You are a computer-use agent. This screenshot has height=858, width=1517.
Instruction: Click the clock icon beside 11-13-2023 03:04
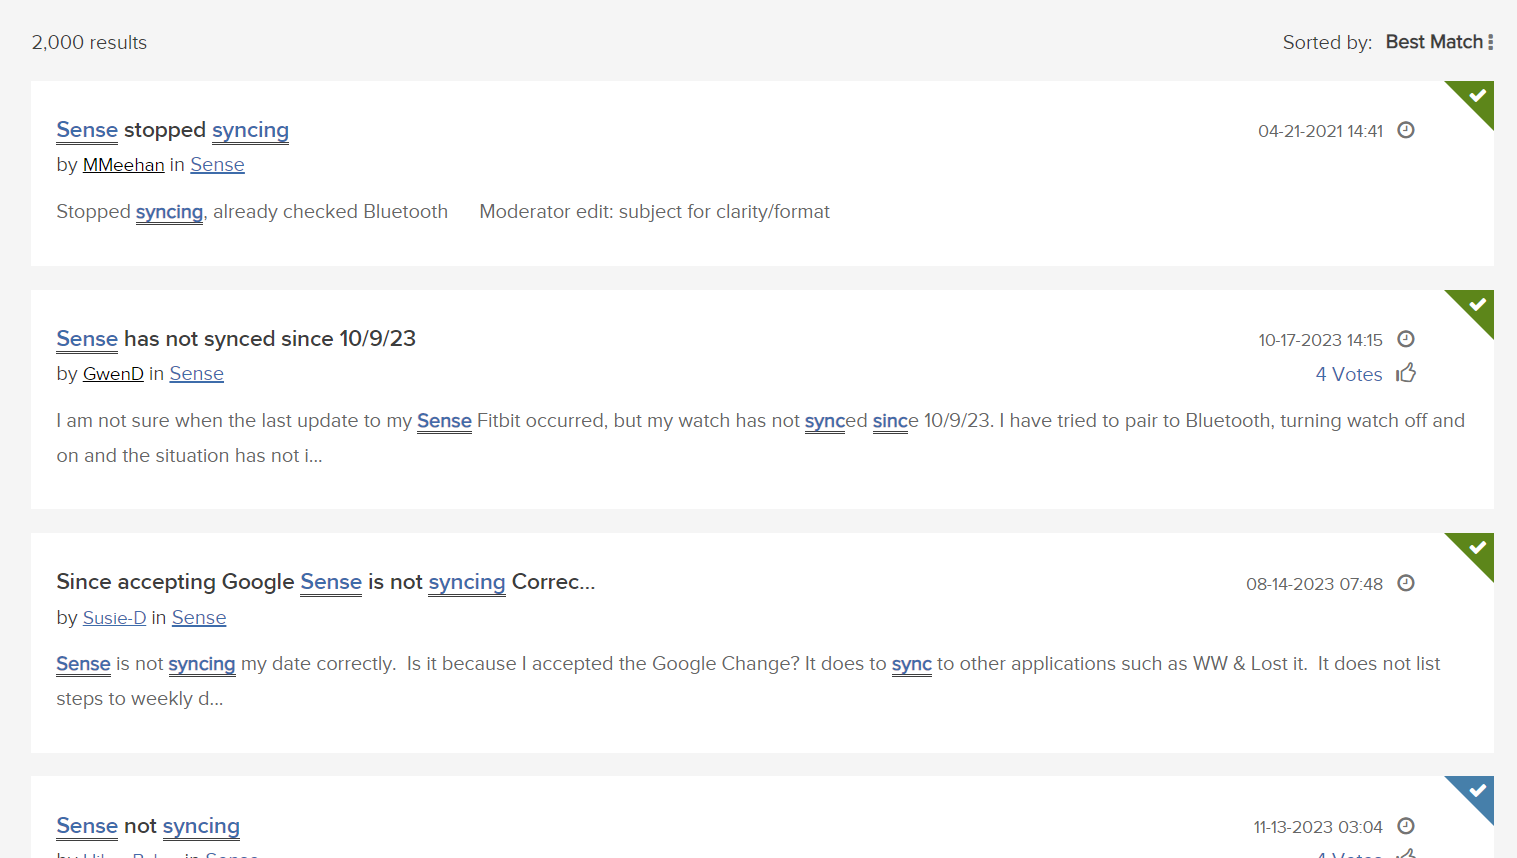[1405, 826]
